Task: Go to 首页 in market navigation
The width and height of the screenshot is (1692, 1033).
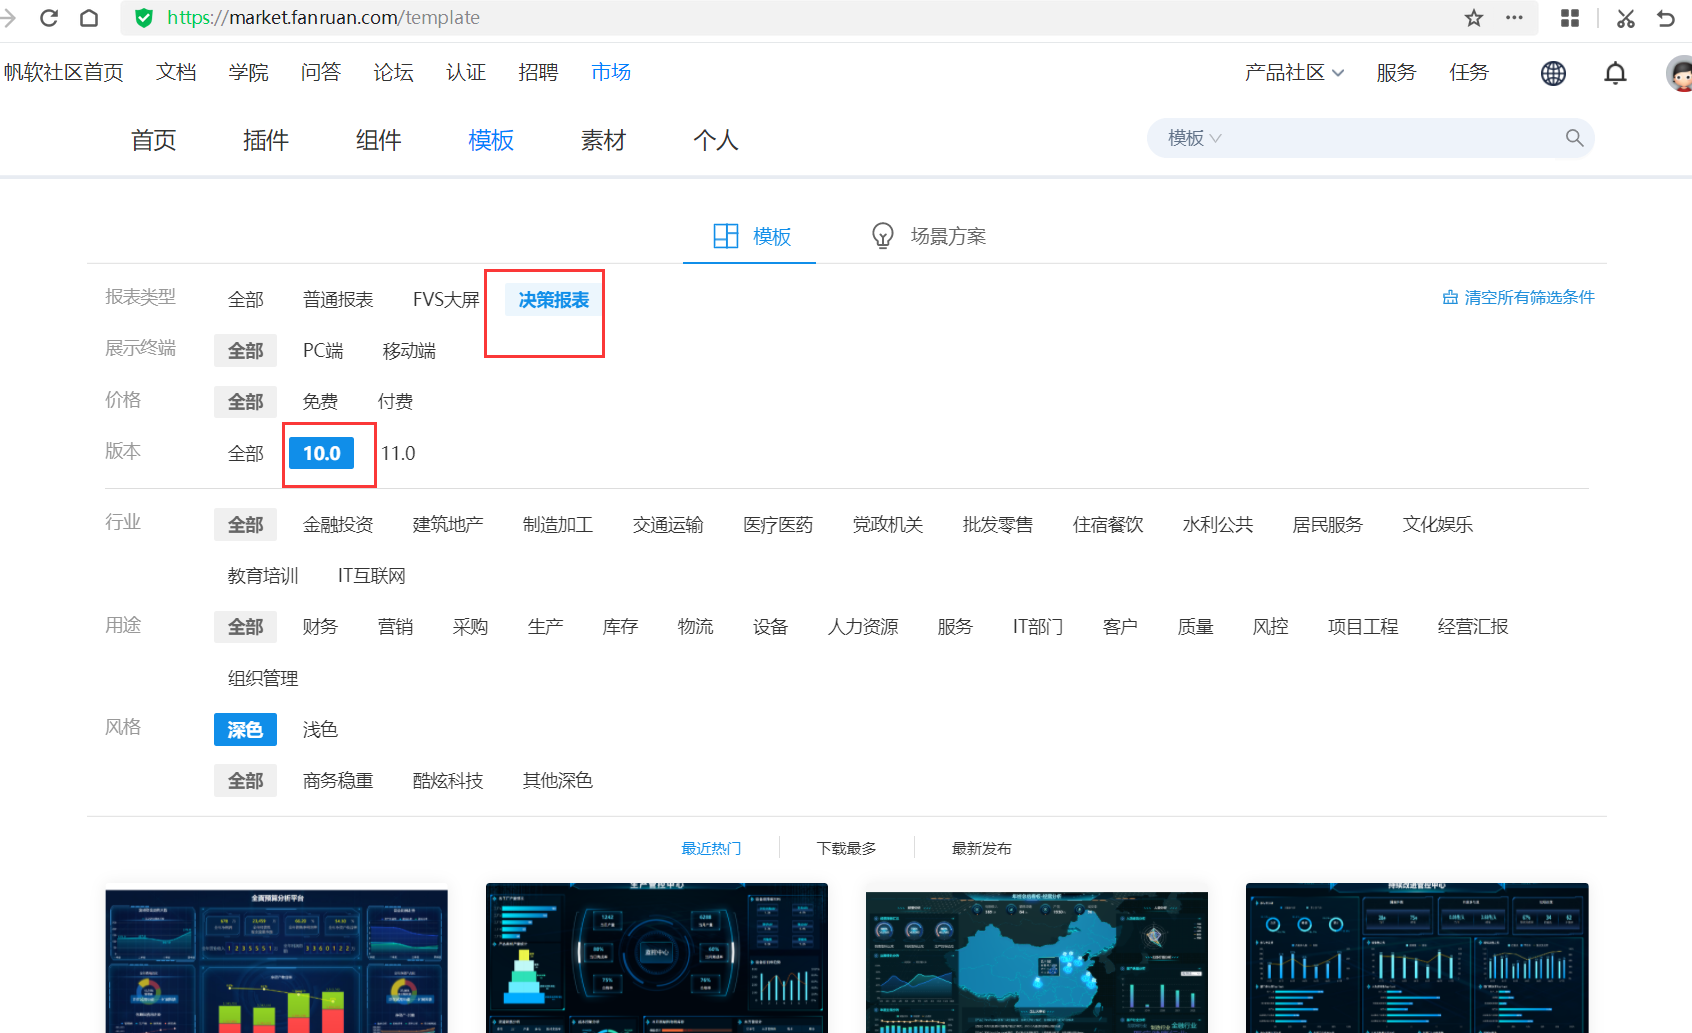Action: (x=154, y=140)
